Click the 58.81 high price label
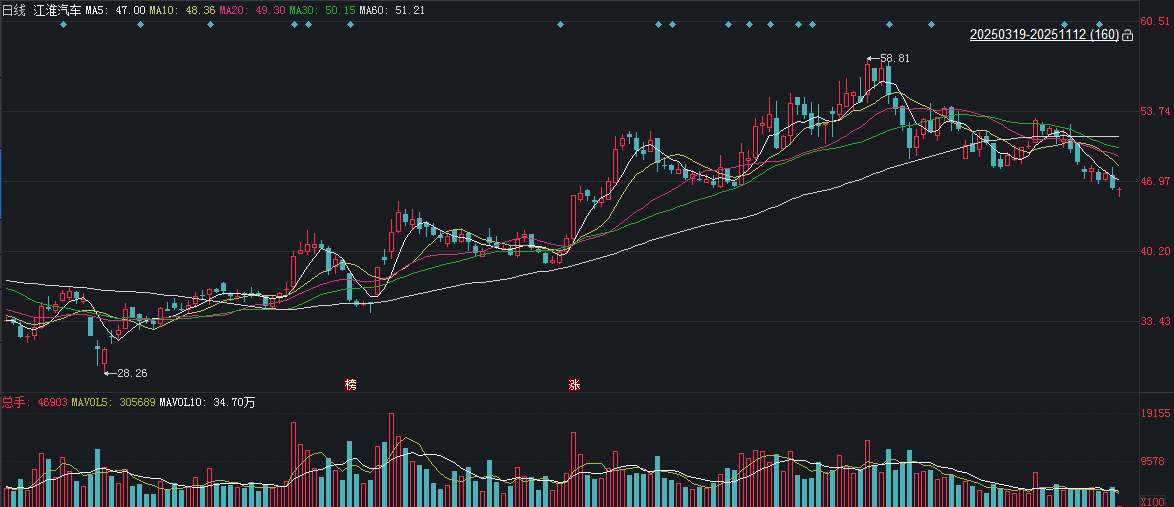The width and height of the screenshot is (1174, 507). pos(894,59)
